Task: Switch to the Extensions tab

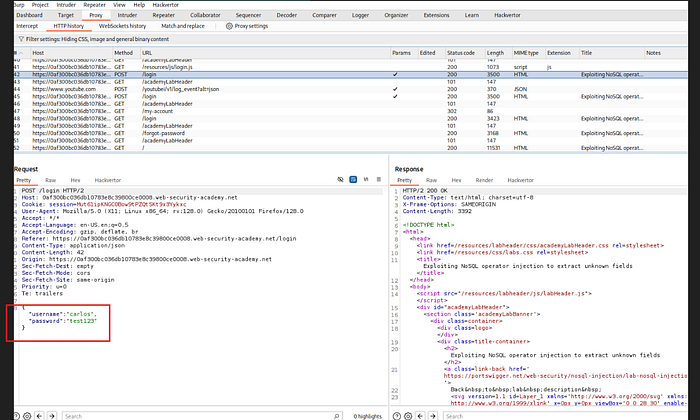Action: (x=437, y=15)
